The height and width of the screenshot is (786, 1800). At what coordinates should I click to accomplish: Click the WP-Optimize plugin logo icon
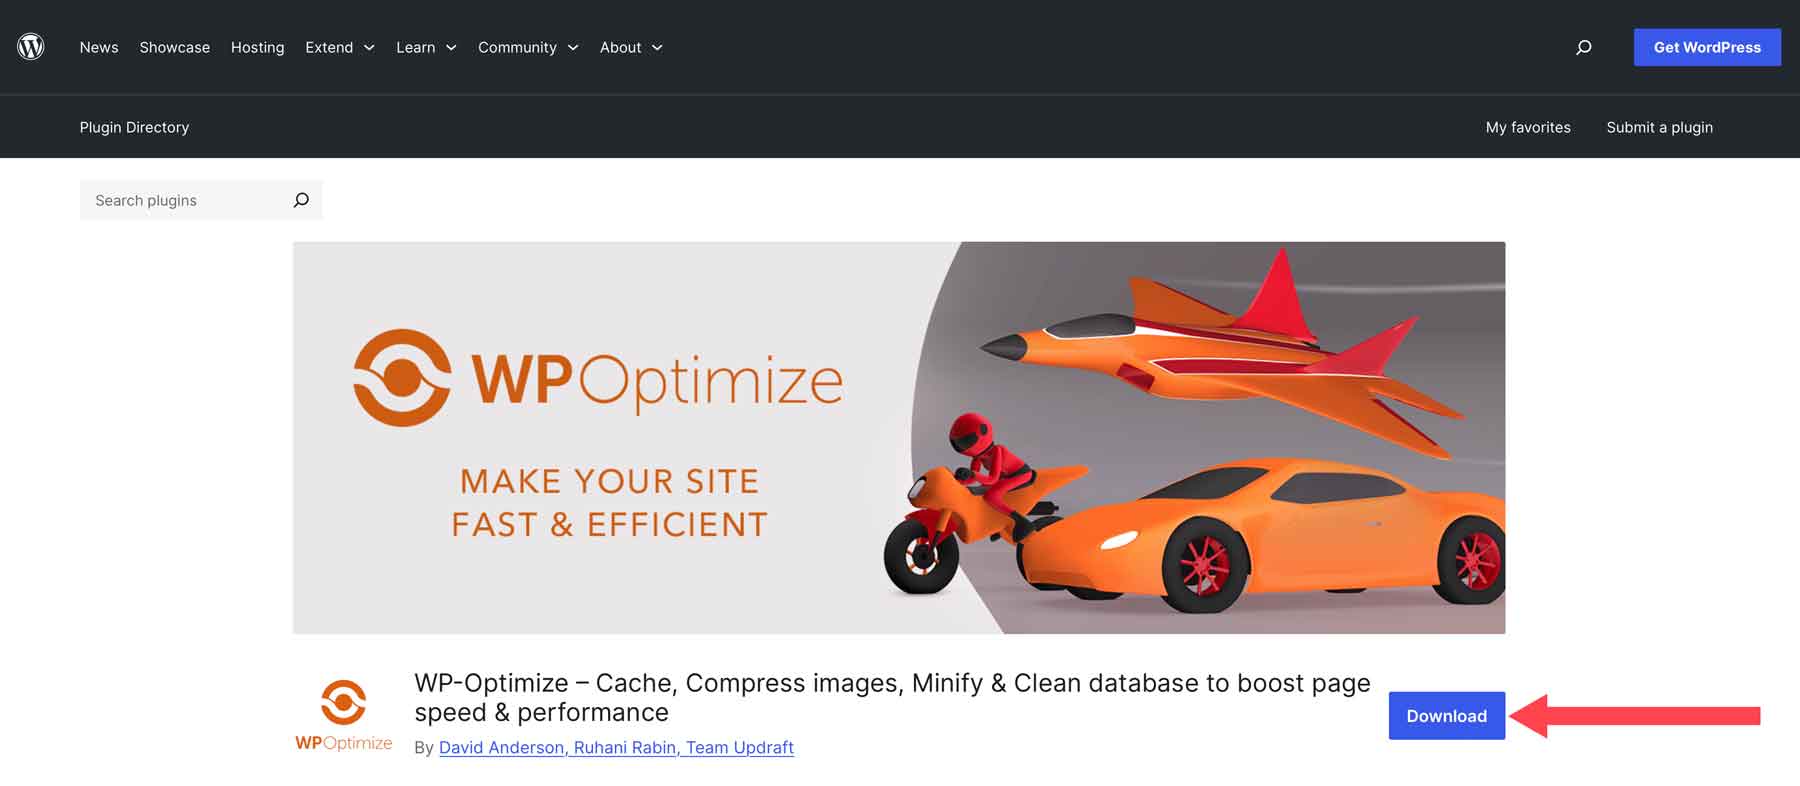coord(344,699)
